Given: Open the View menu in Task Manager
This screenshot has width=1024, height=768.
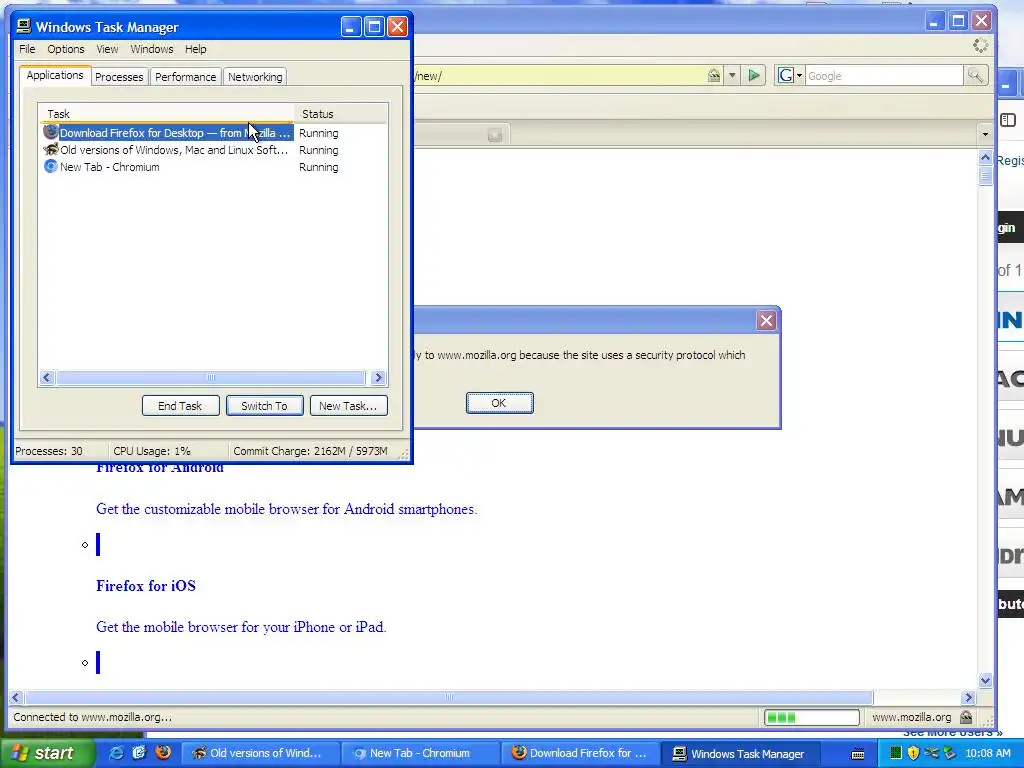Looking at the screenshot, I should [x=107, y=49].
